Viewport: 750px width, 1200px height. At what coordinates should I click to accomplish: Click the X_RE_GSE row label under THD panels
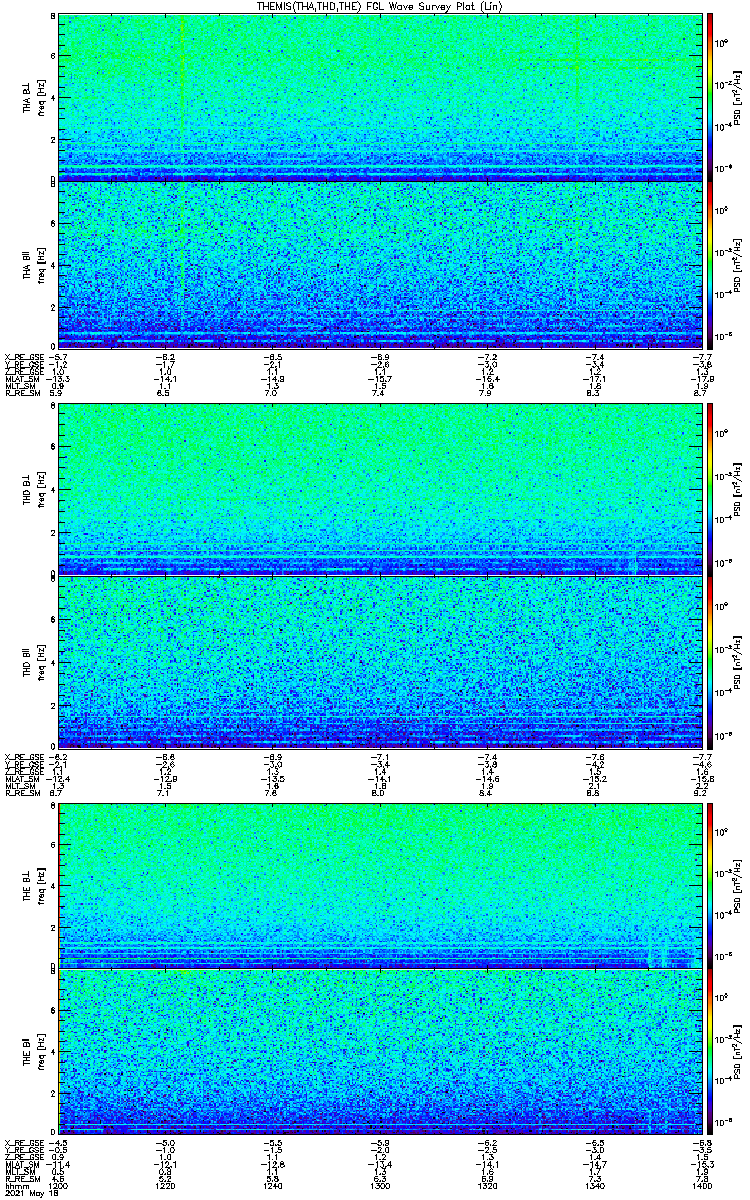(x=22, y=757)
